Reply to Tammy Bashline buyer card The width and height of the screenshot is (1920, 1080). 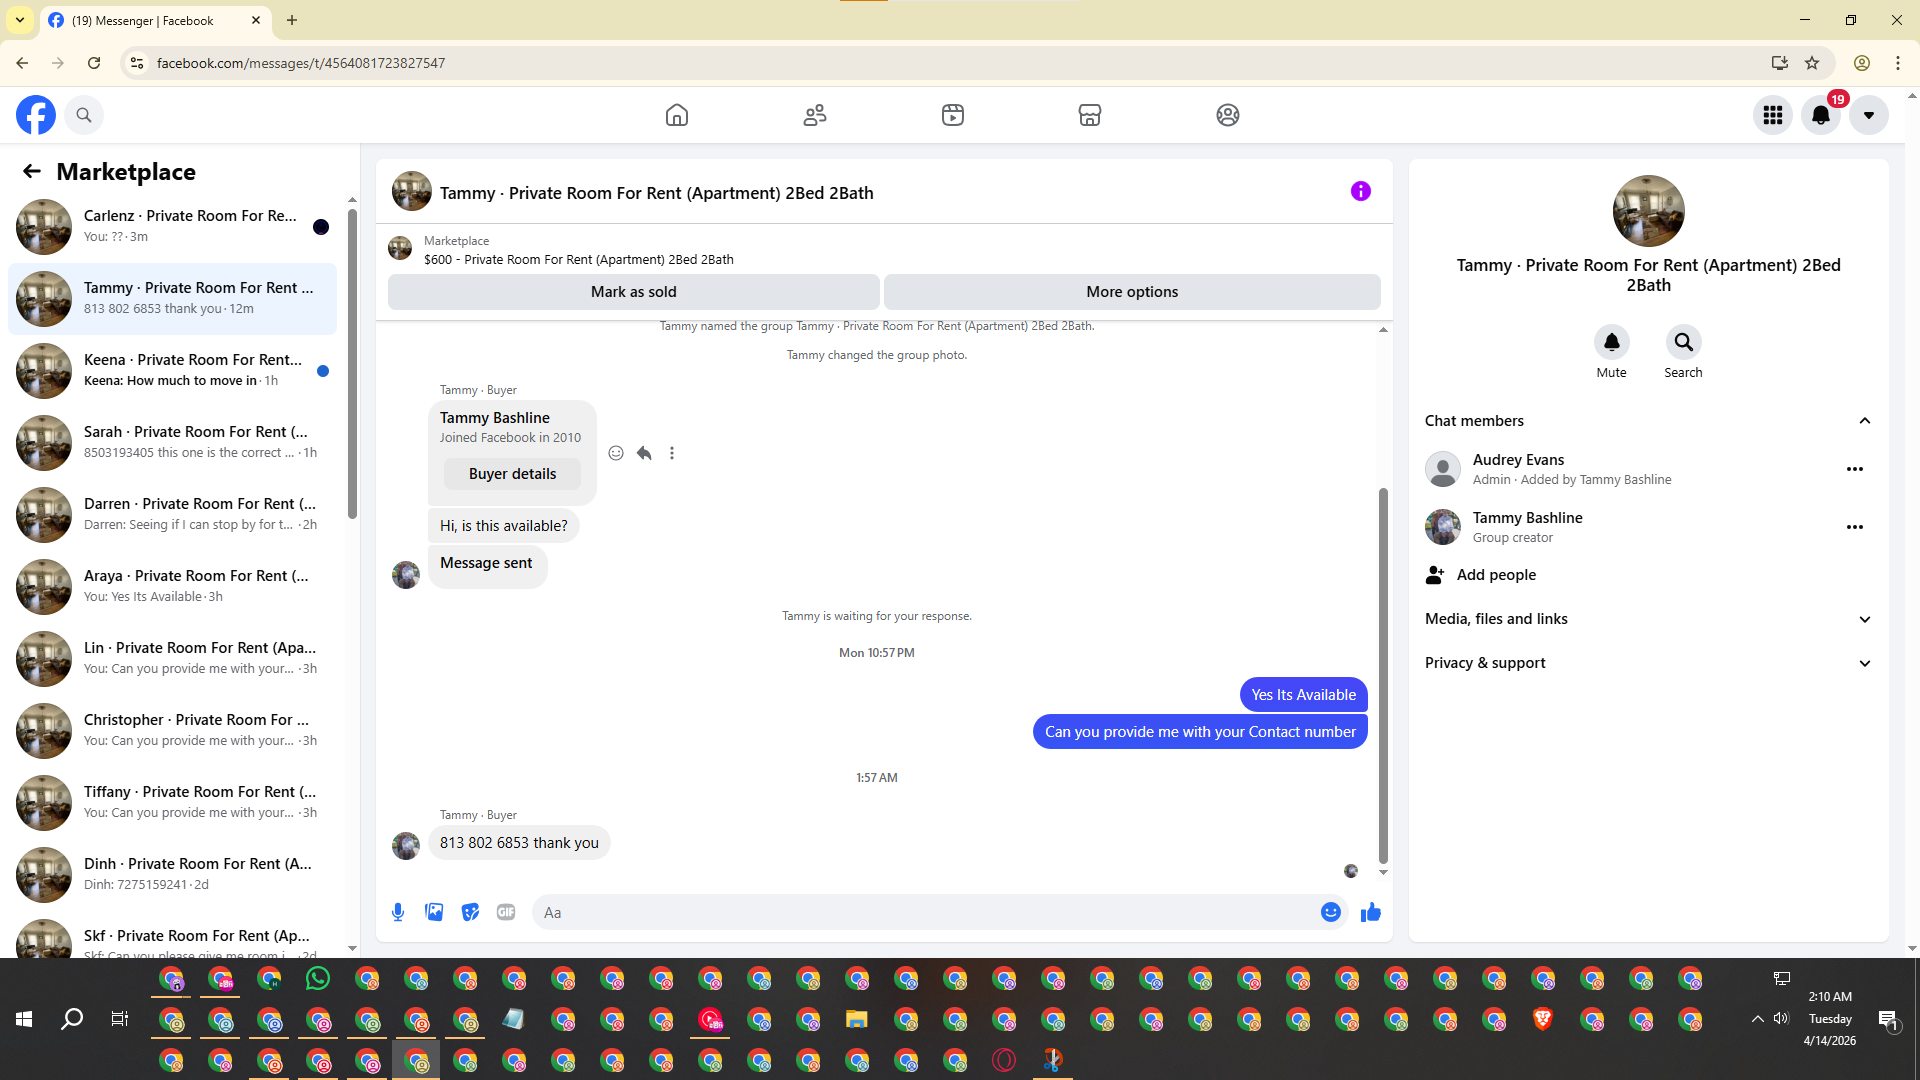(x=644, y=453)
